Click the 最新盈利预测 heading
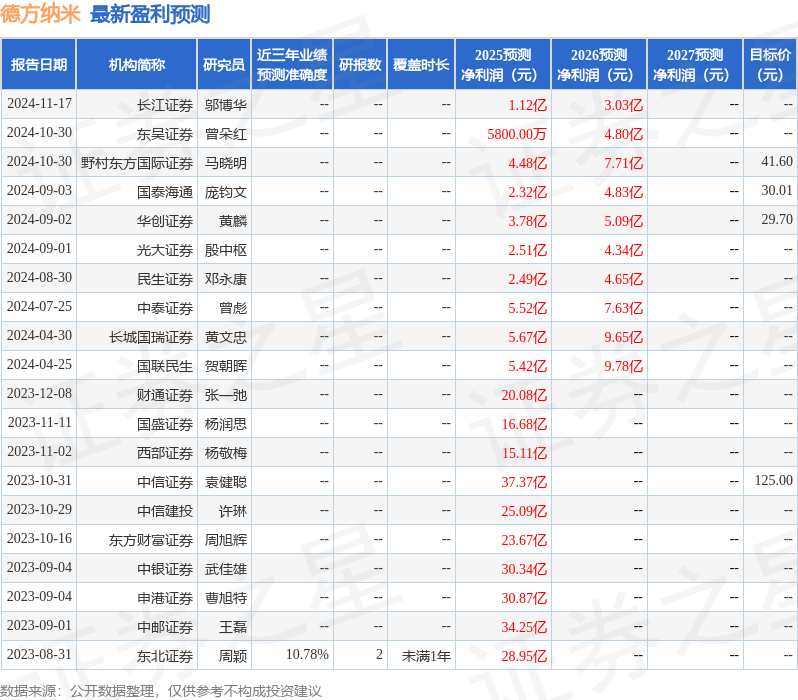This screenshot has height=700, width=798. coord(150,14)
